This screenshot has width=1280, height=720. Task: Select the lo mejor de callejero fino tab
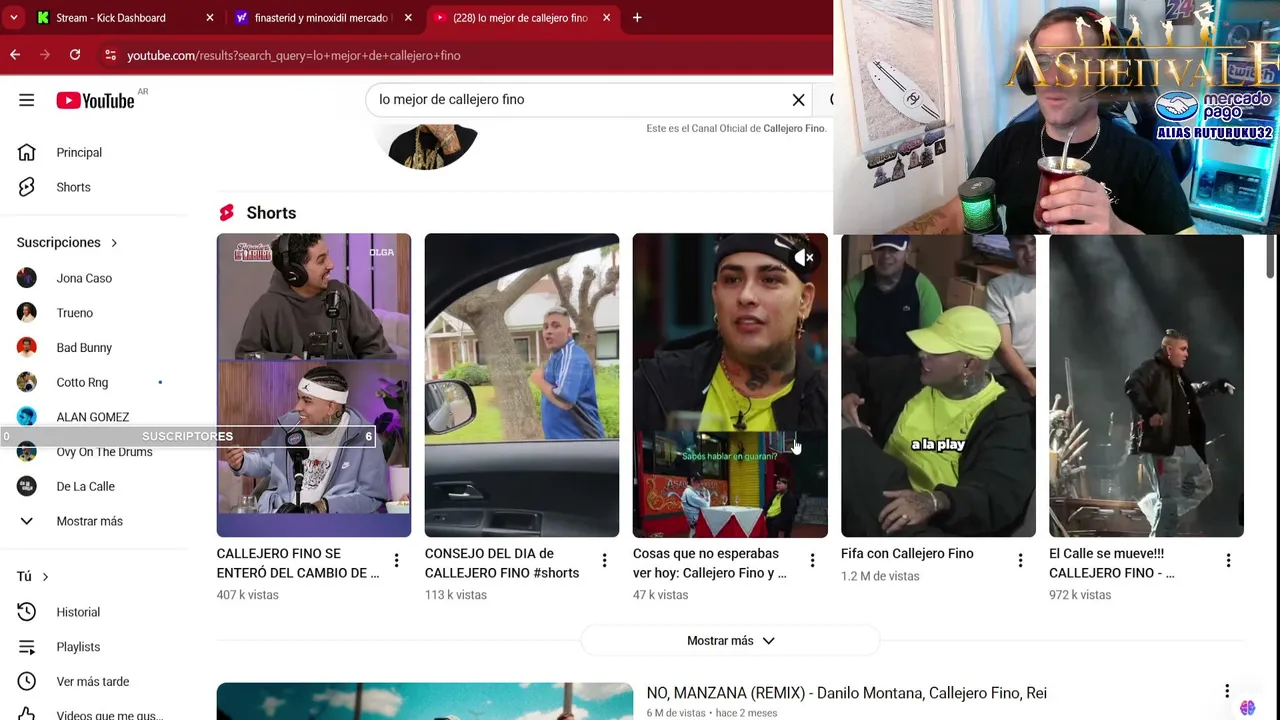click(x=520, y=18)
